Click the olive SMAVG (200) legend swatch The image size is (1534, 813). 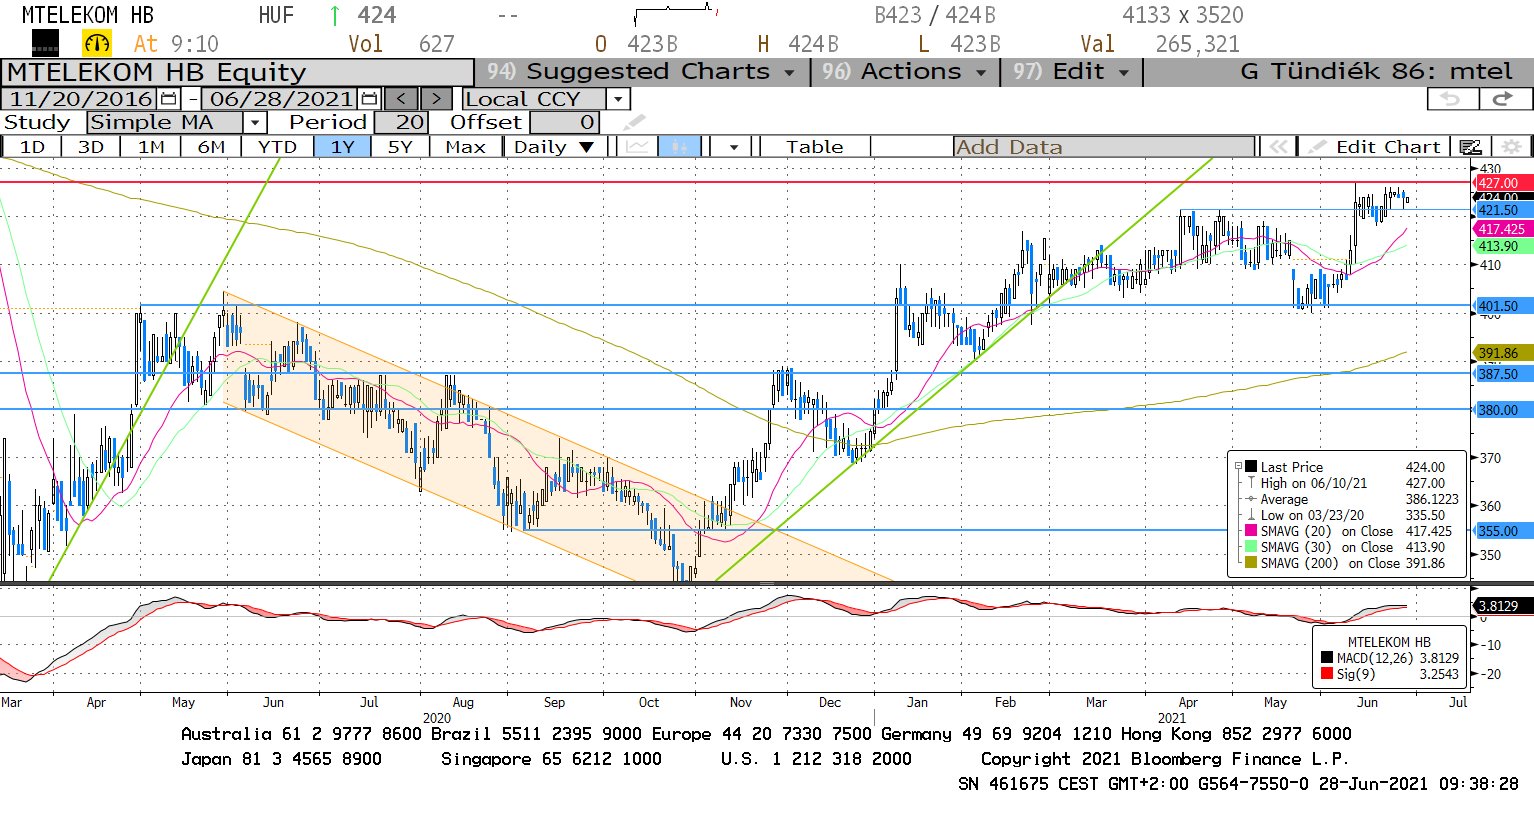tap(1251, 563)
